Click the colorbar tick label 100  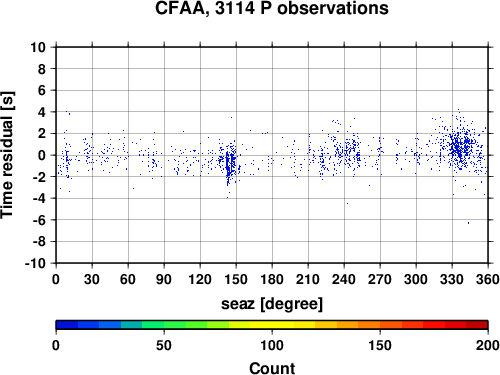272,345
